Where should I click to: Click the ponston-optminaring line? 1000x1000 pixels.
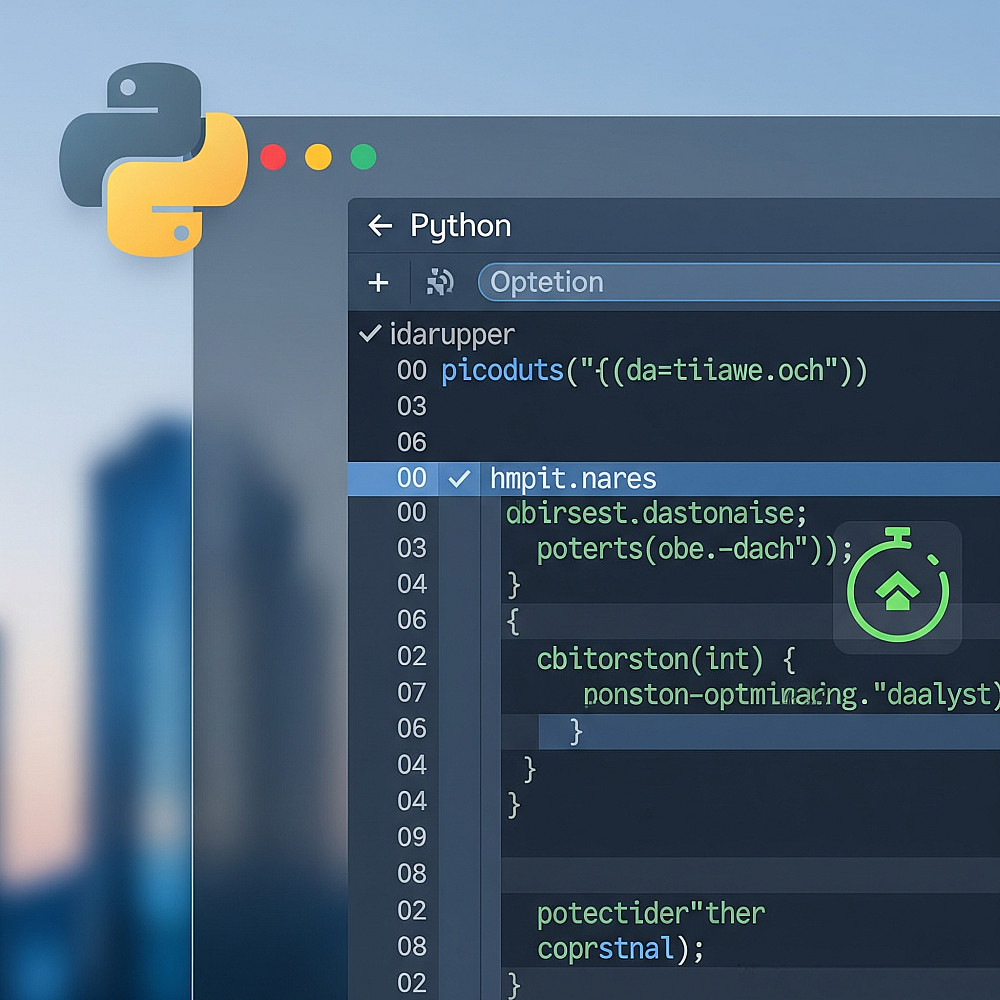pyautogui.click(x=791, y=695)
